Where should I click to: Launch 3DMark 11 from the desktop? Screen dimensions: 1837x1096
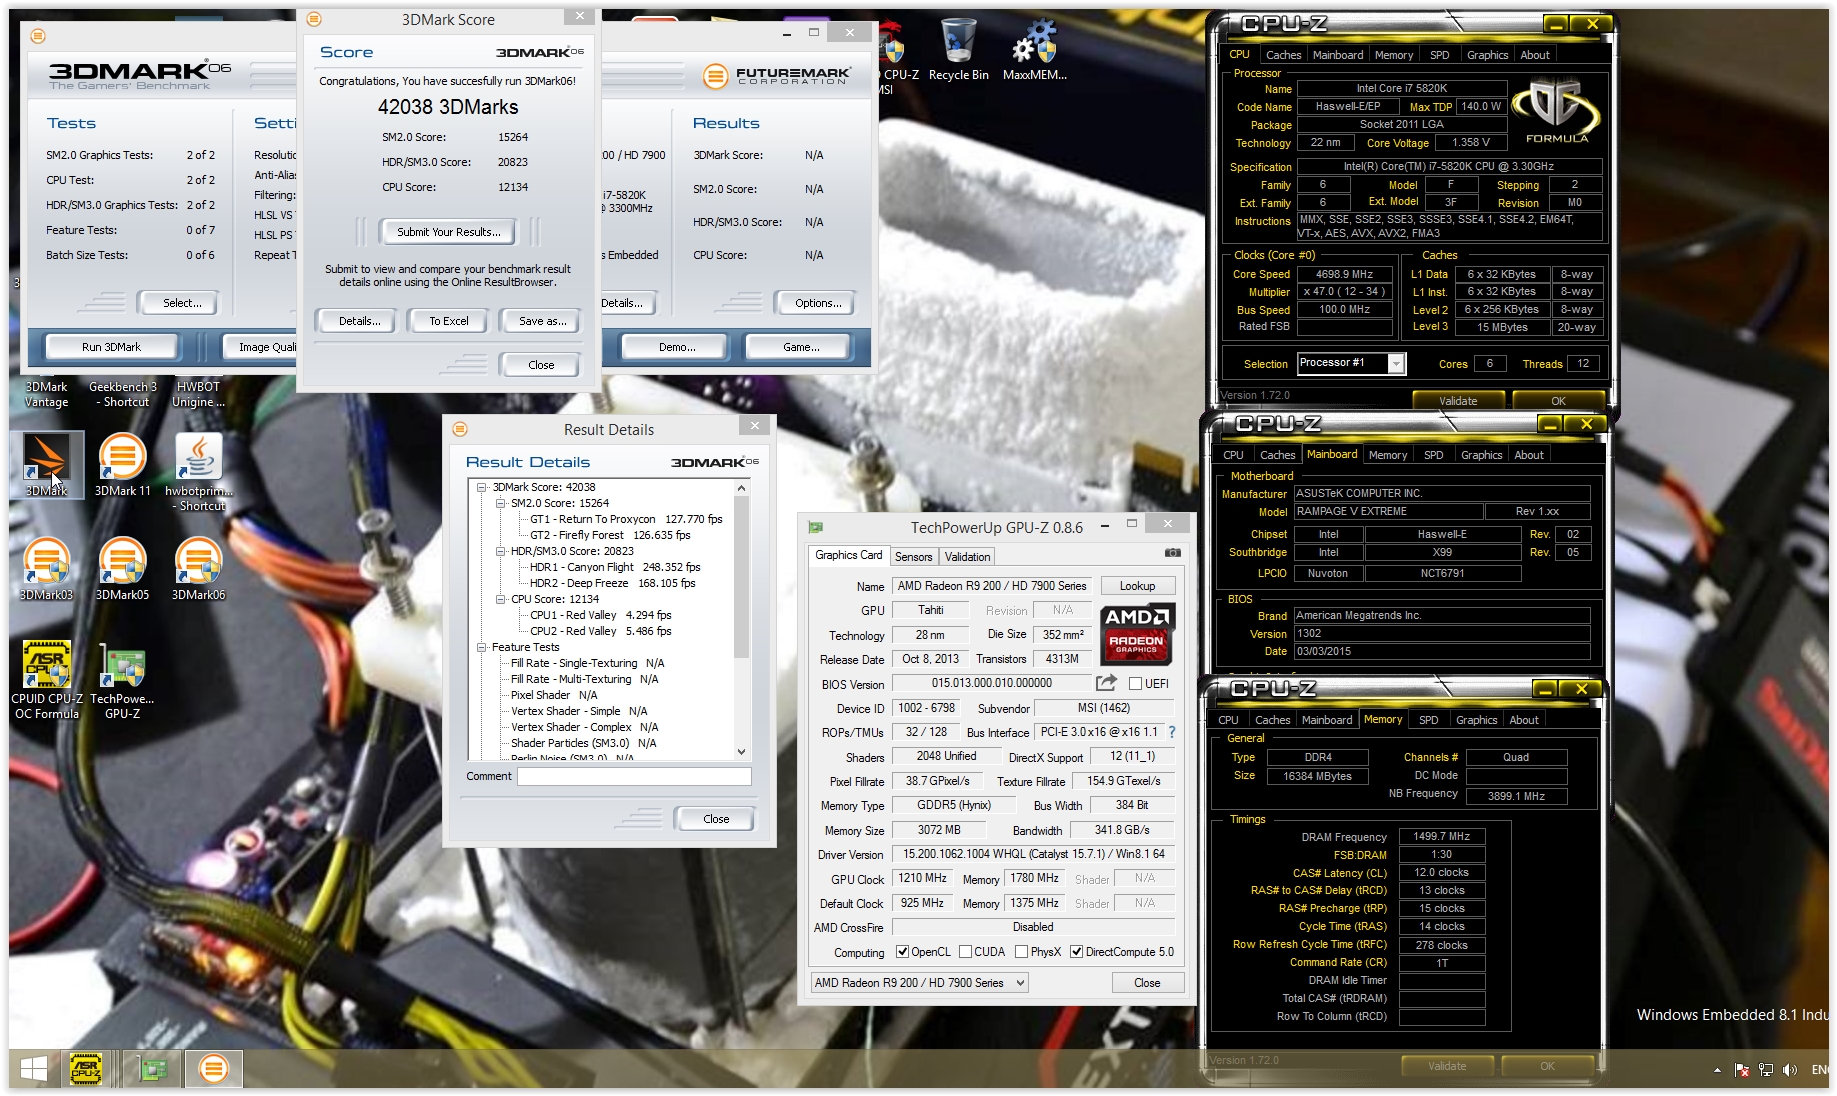coord(122,465)
